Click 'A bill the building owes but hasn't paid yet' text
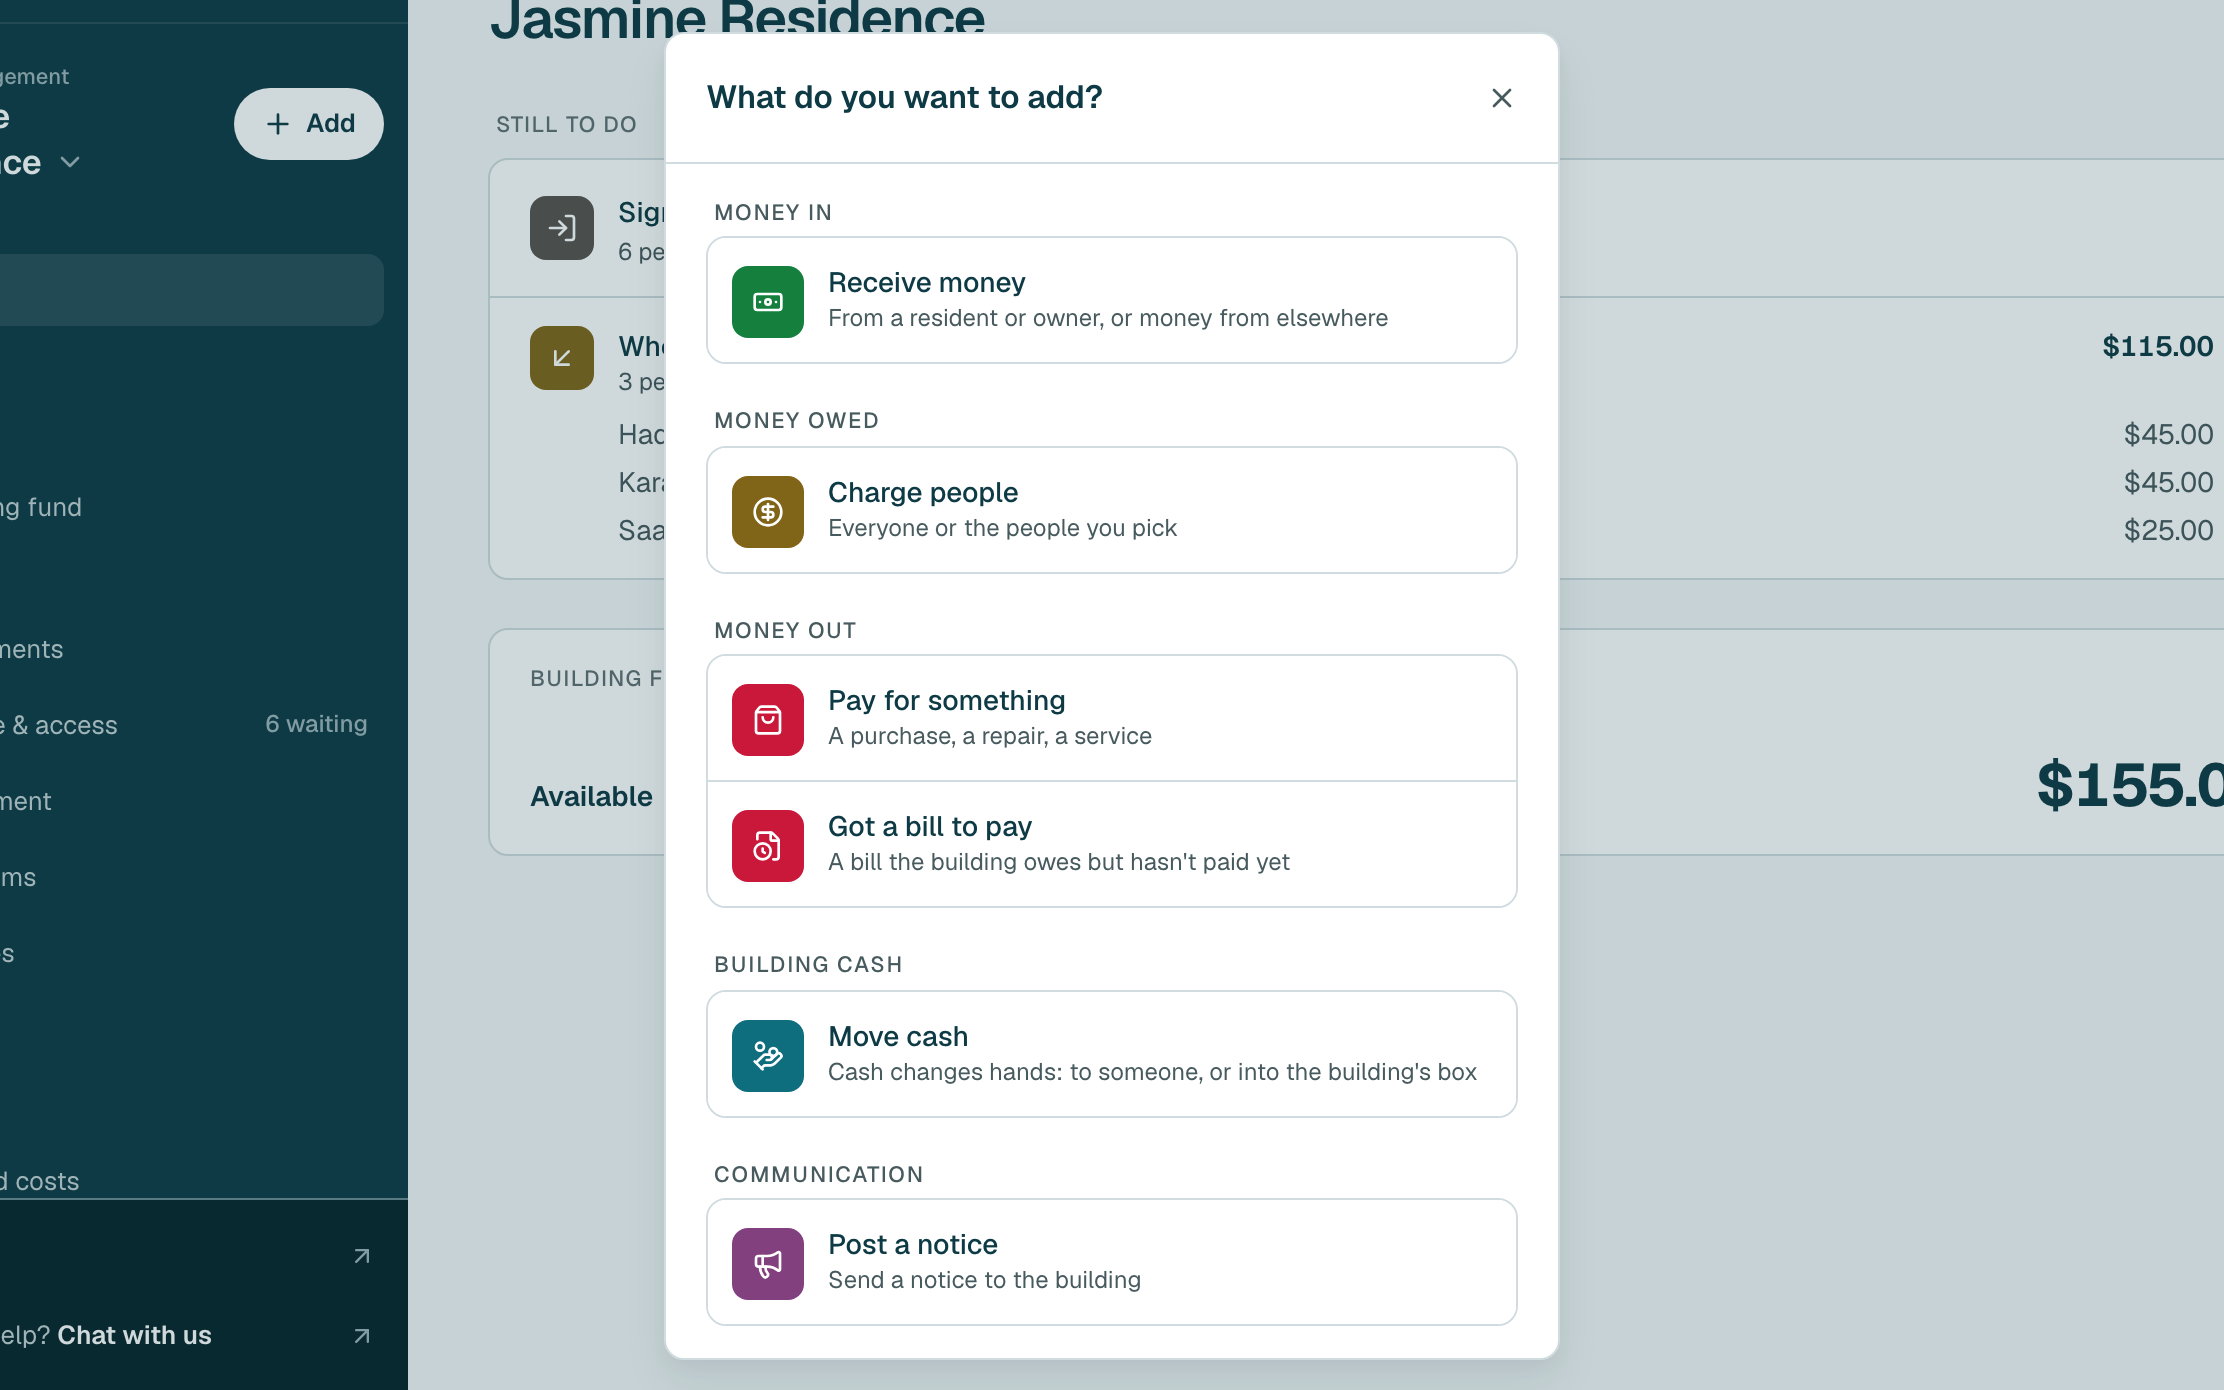 [x=1059, y=862]
